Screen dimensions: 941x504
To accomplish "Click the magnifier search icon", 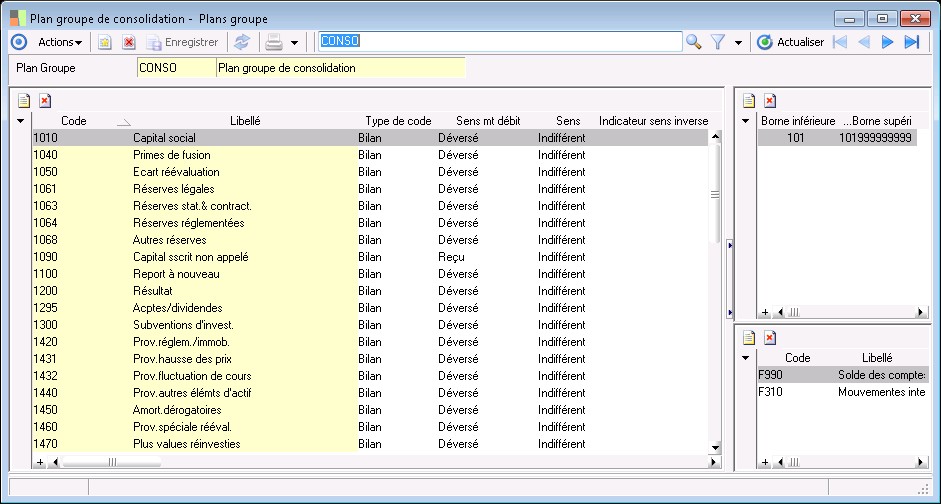I will point(694,42).
